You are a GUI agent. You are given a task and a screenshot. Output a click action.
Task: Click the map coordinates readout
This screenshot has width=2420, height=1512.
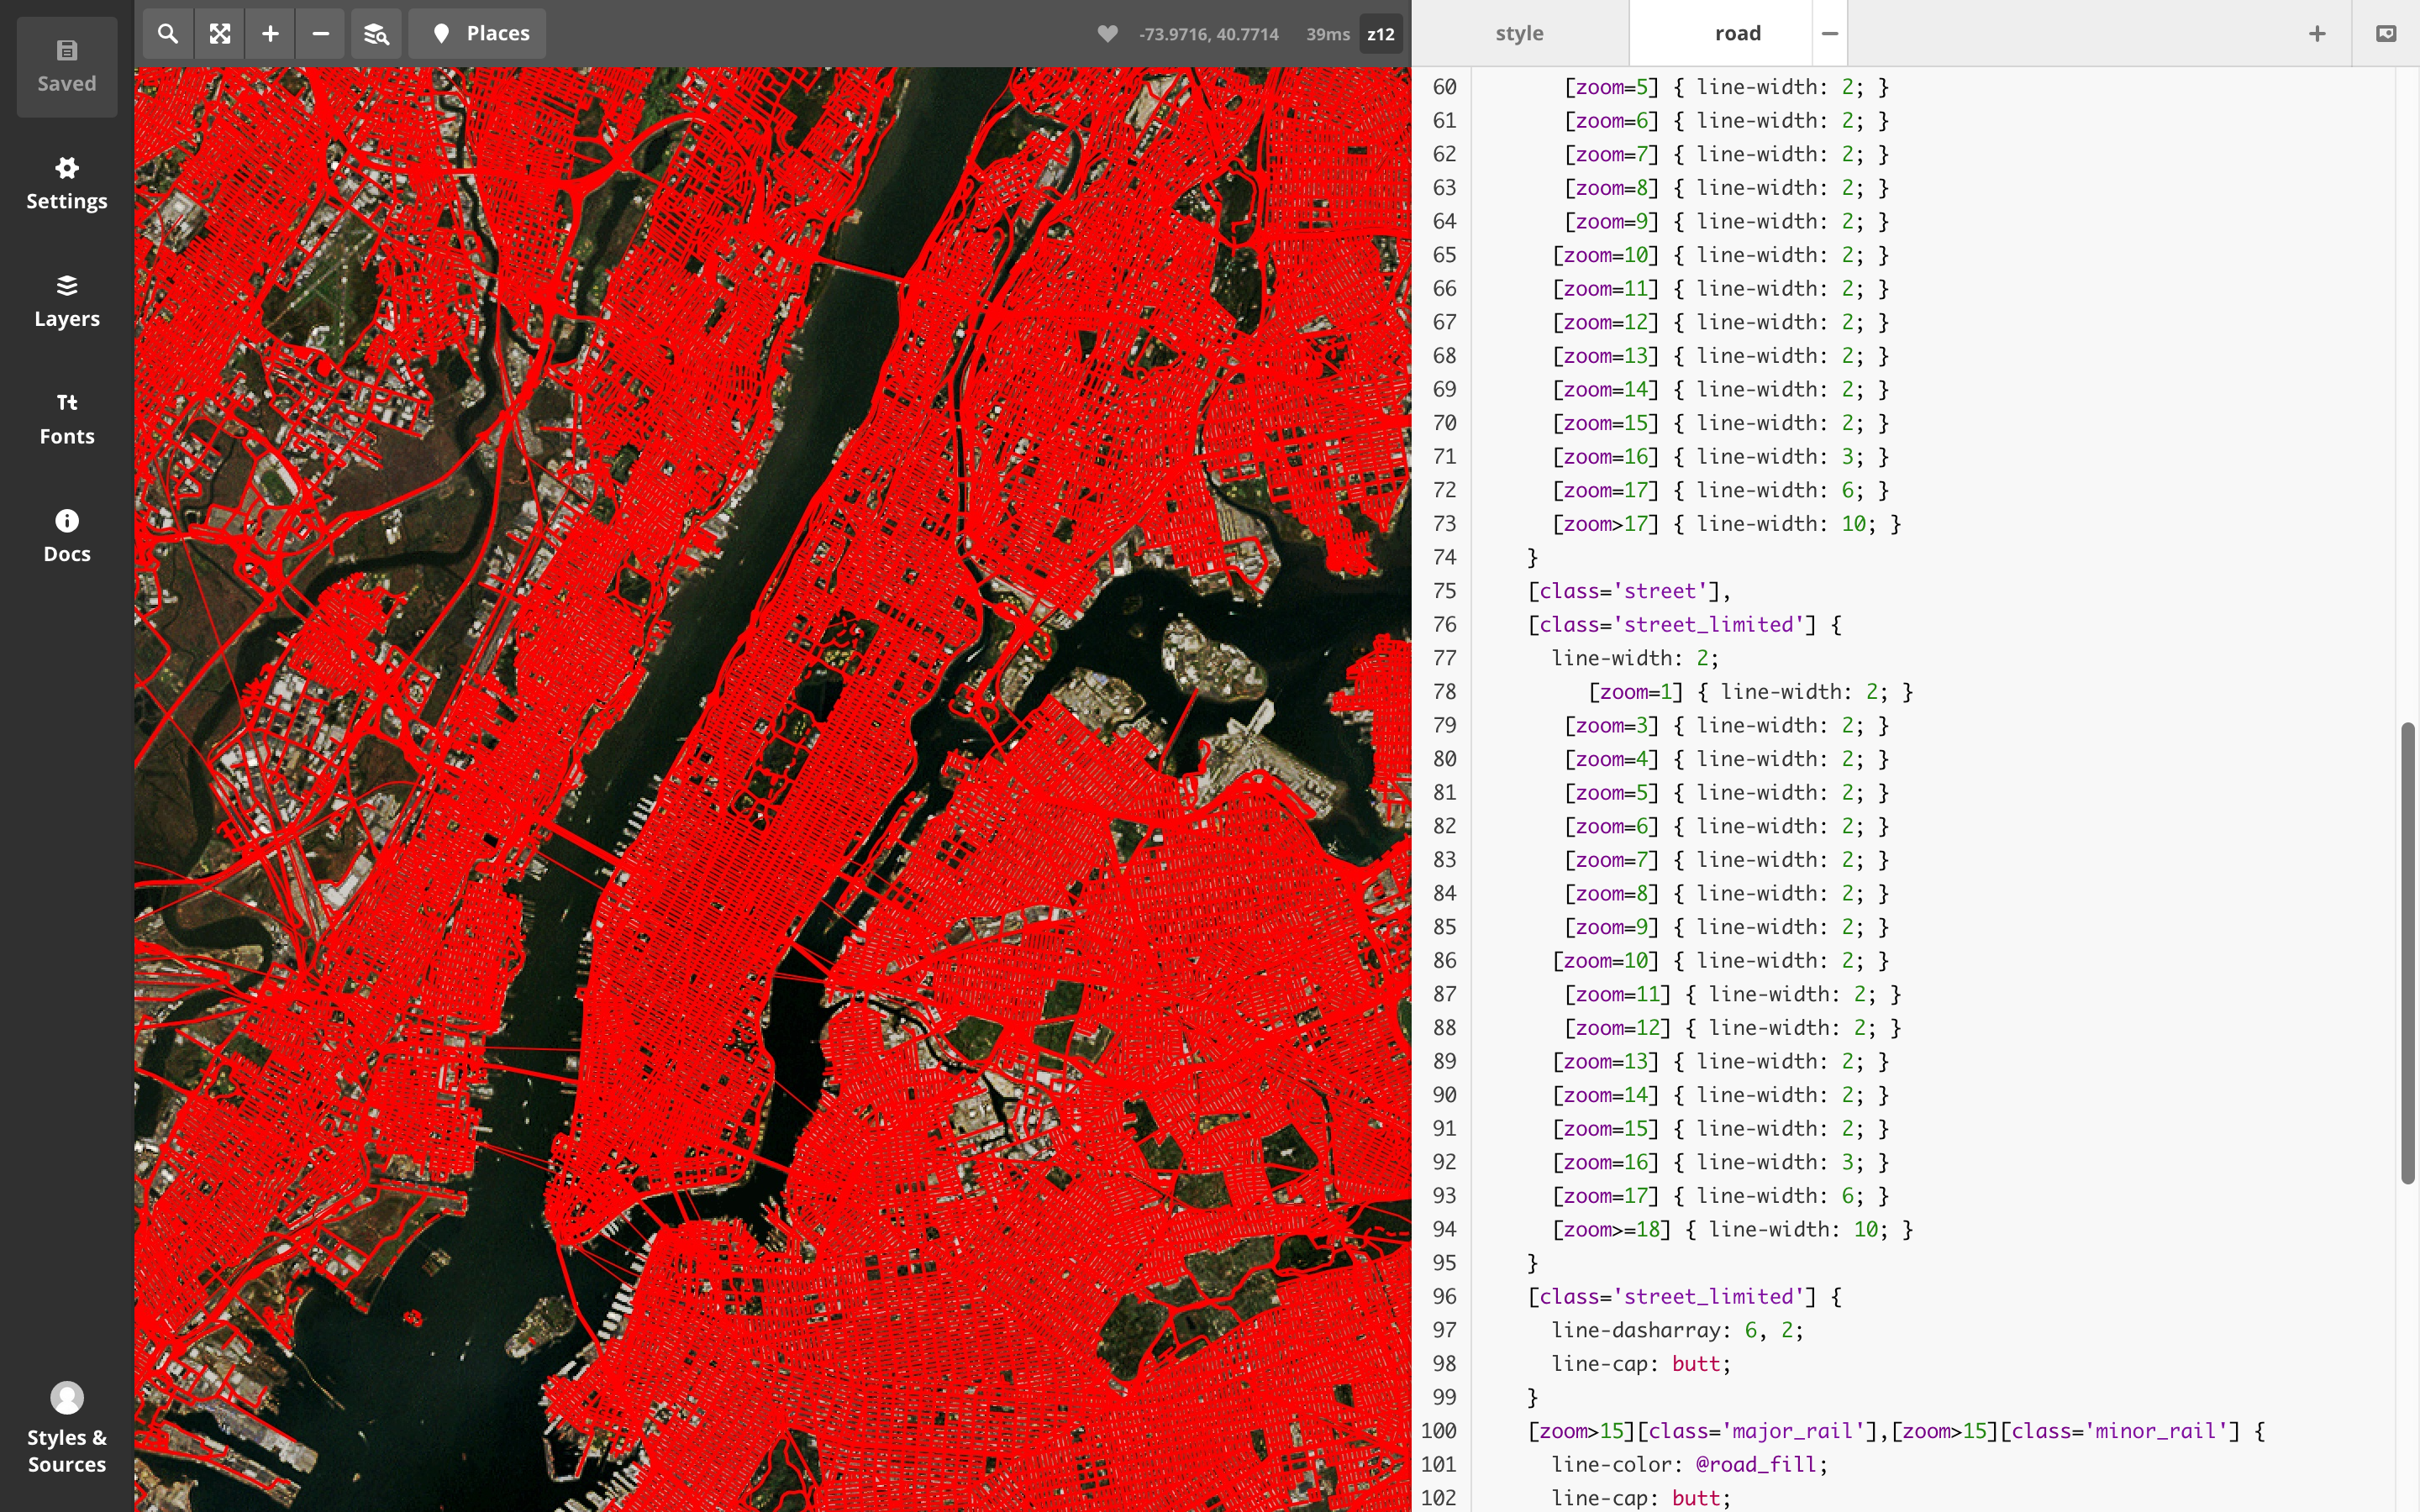[x=1208, y=34]
